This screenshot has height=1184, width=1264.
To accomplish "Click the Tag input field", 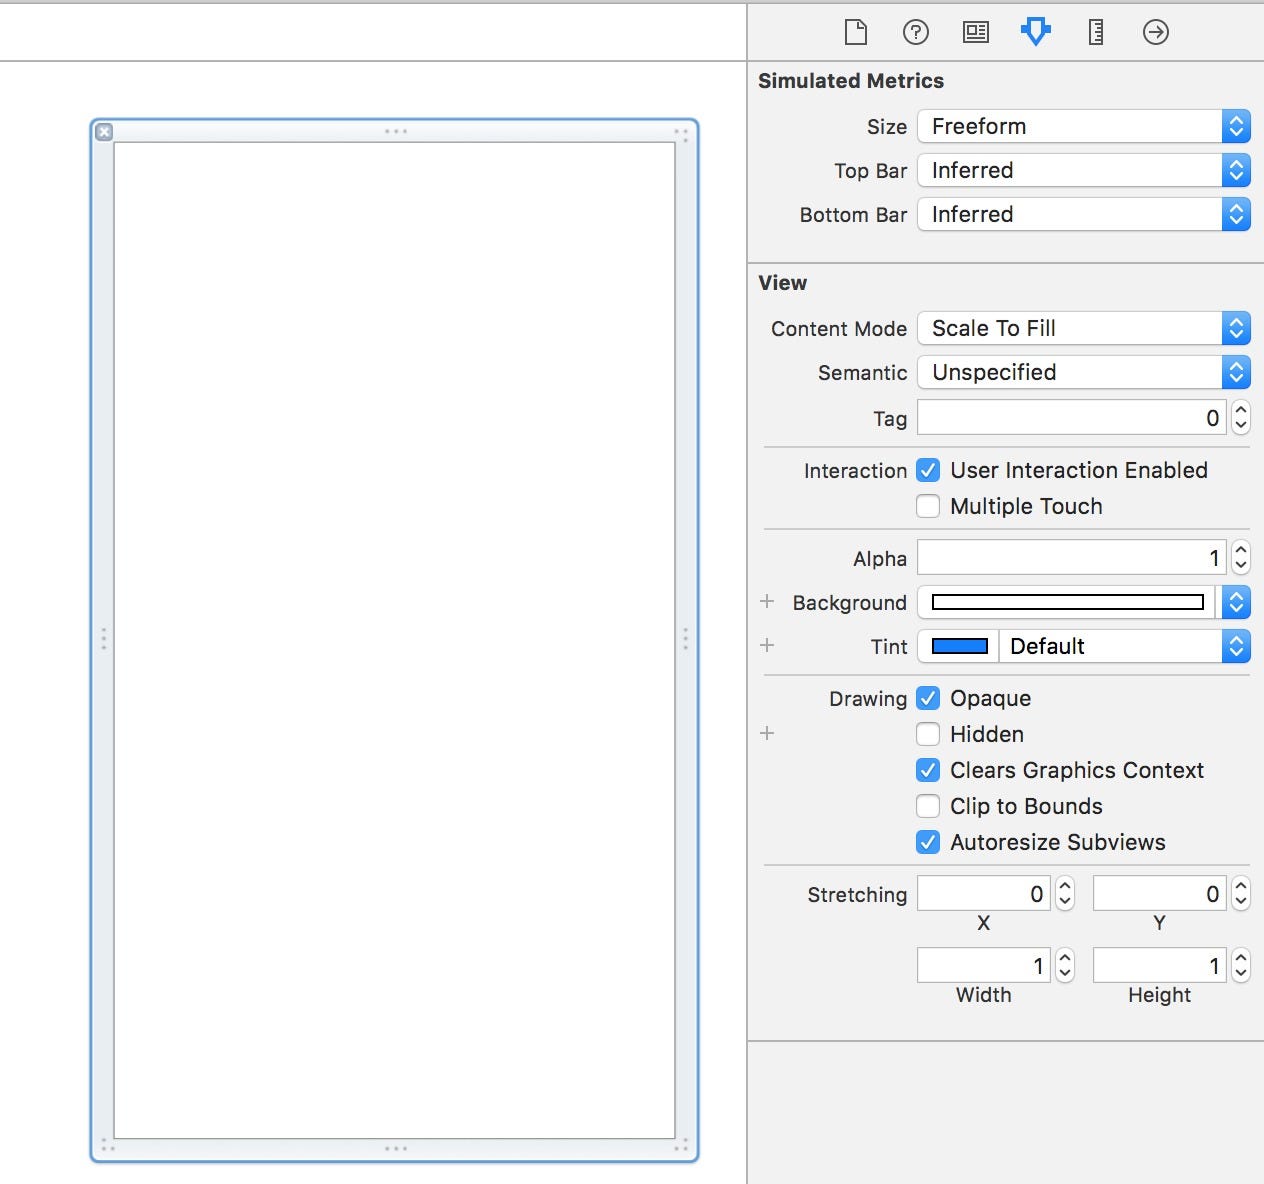I will [x=1072, y=418].
